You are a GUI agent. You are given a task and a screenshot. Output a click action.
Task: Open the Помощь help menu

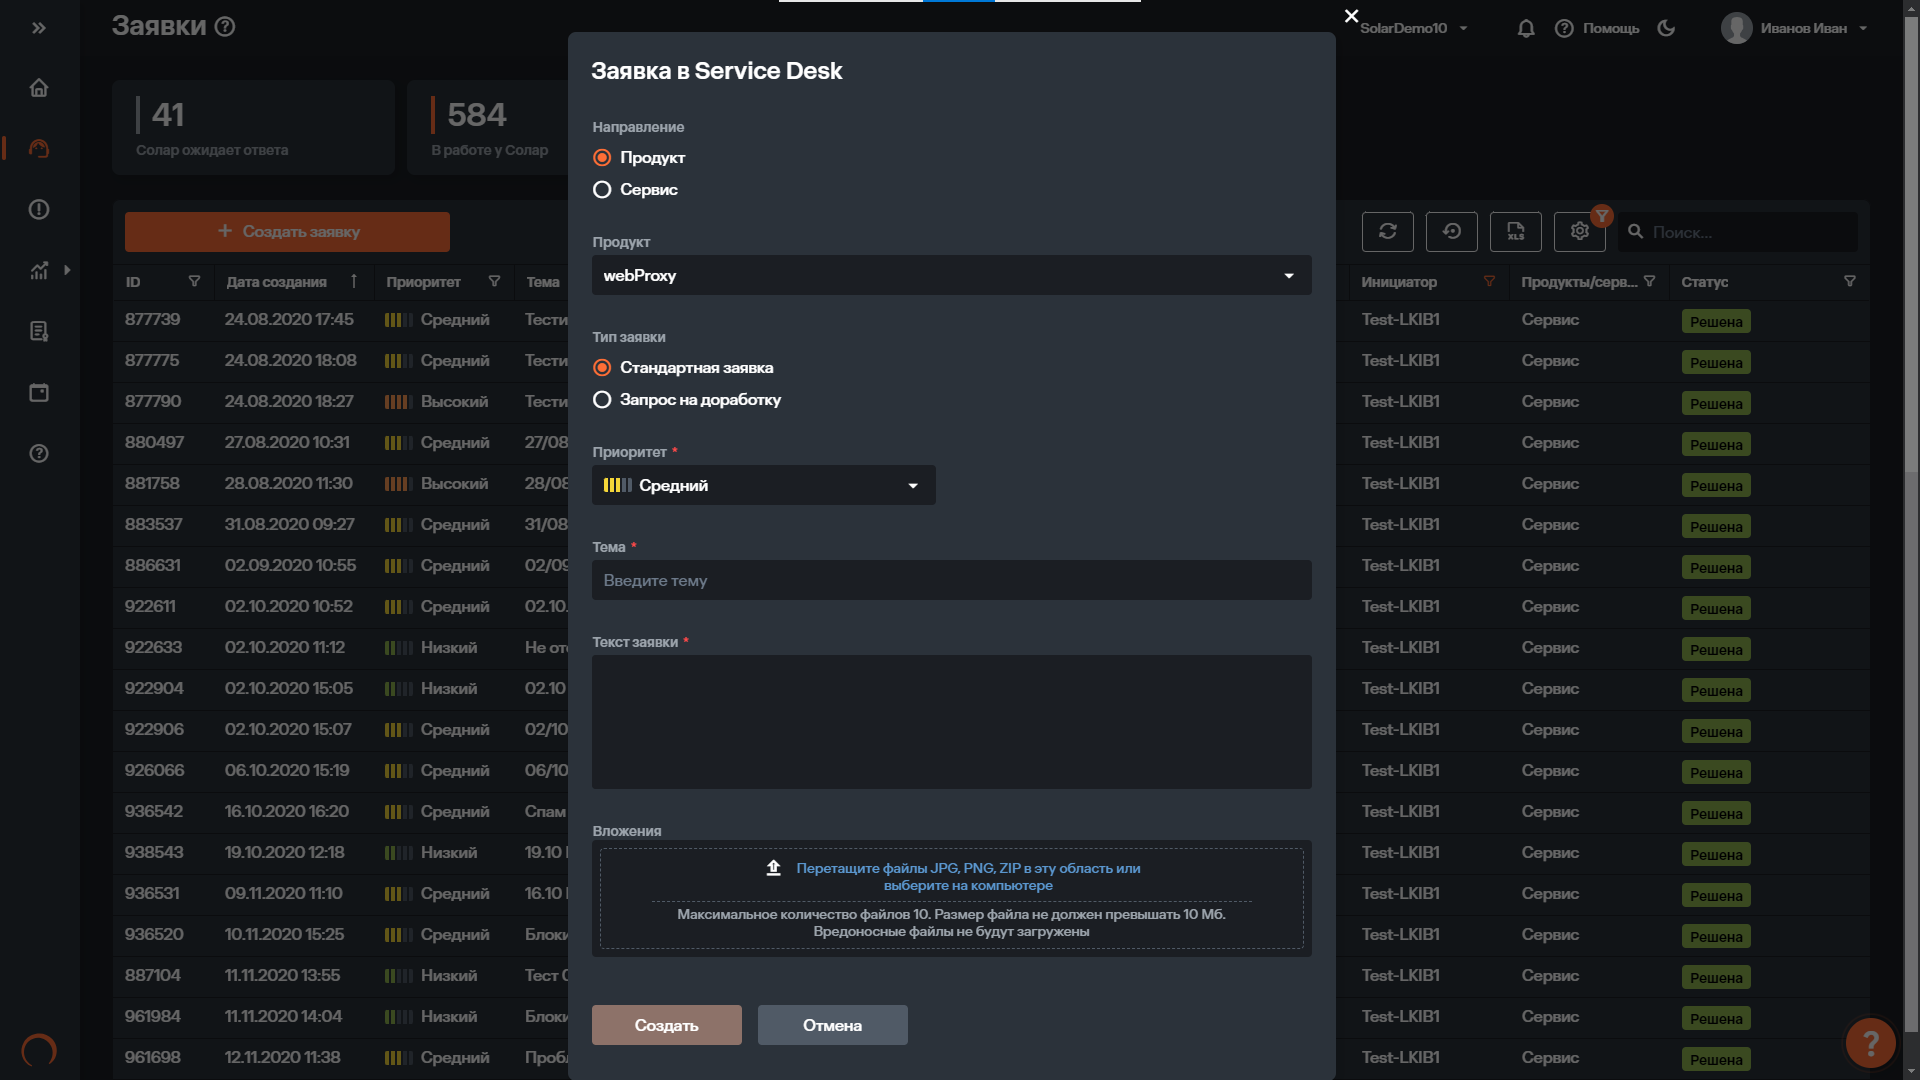(x=1598, y=28)
